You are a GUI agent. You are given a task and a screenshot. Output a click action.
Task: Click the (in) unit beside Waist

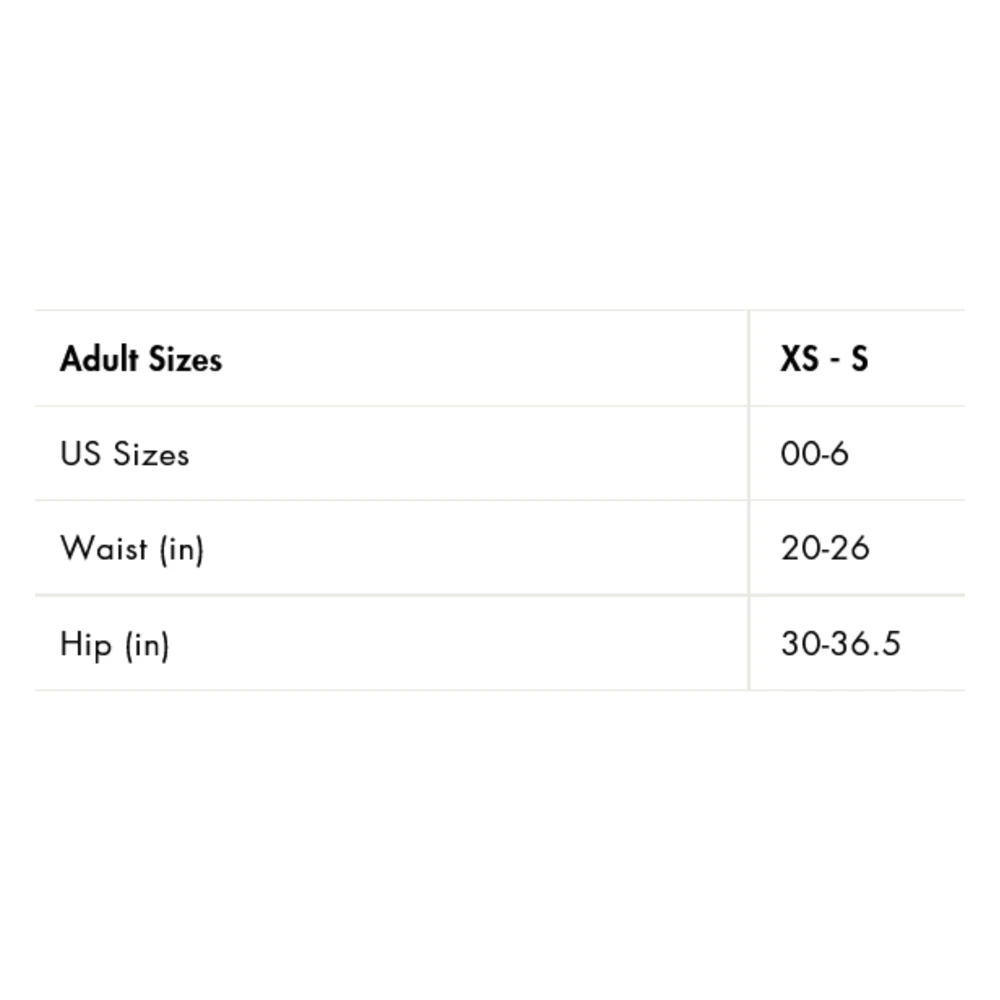pos(181,549)
